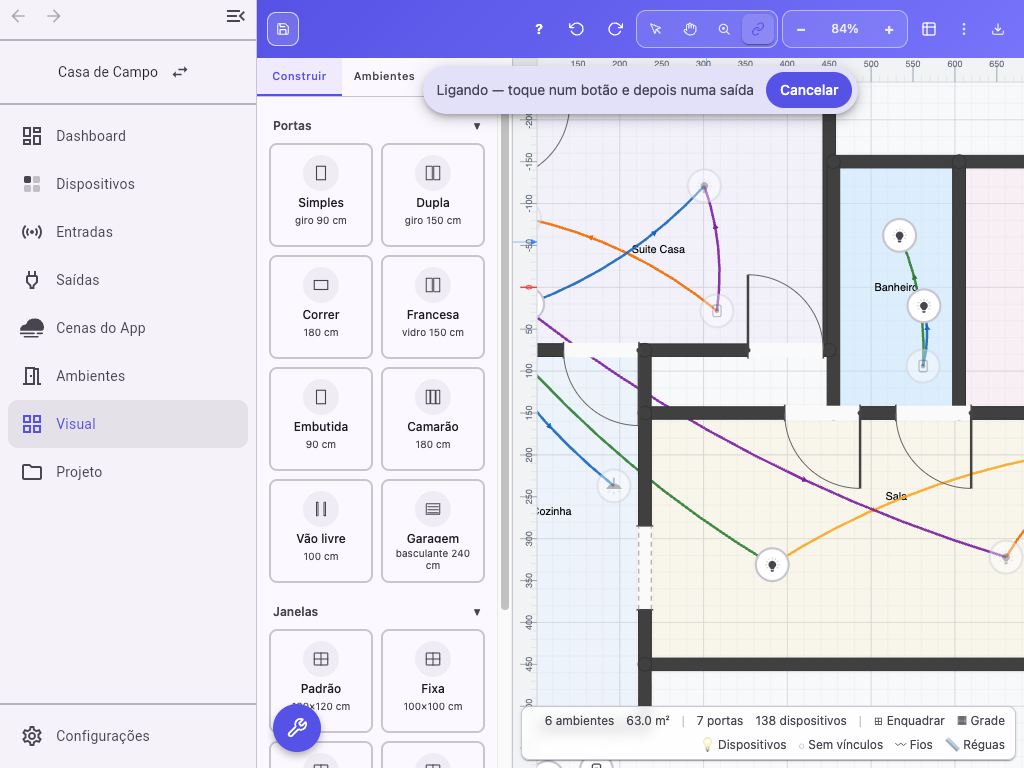Pick the Simples door giro 90 cm
Screen dimensions: 1024x768
pos(321,195)
